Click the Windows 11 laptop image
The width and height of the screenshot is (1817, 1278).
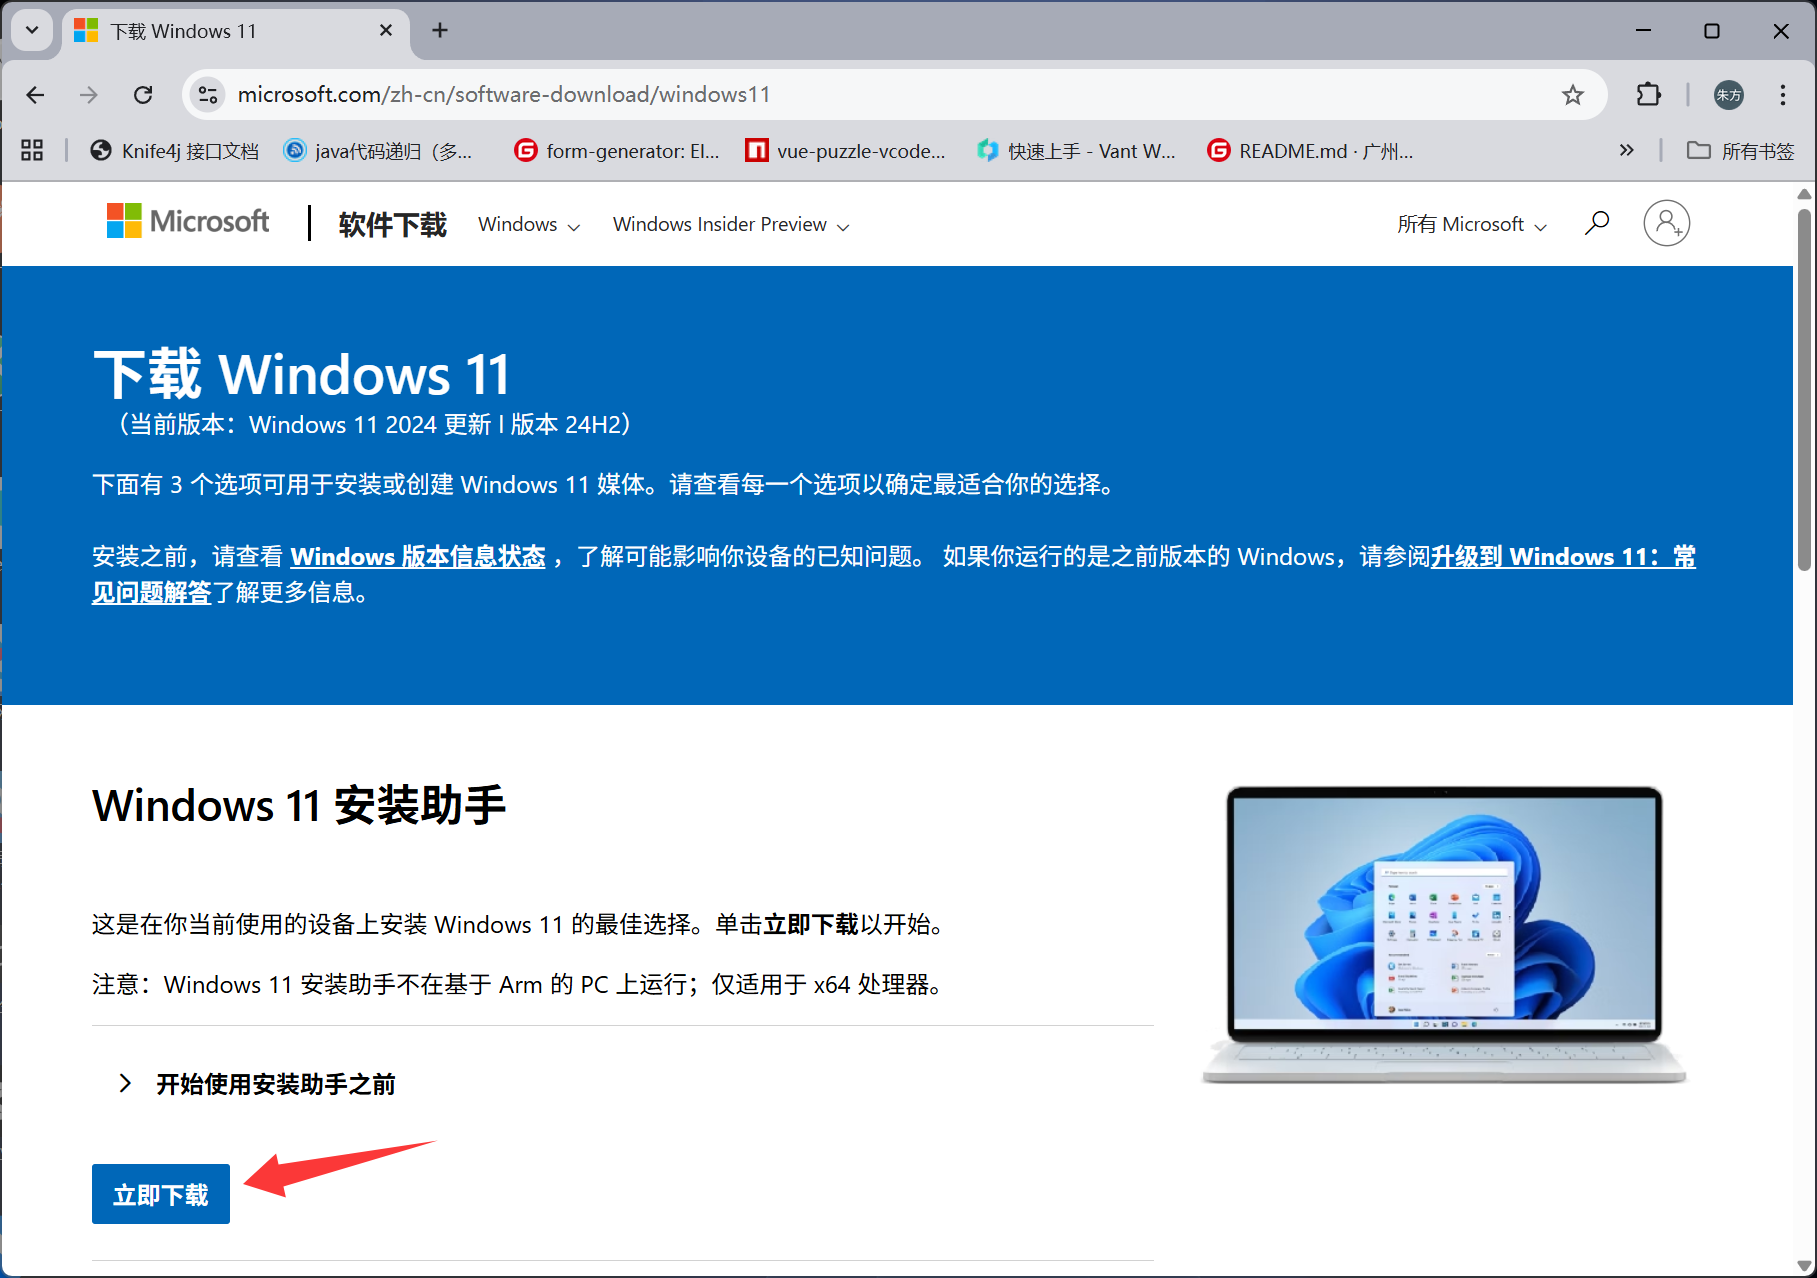pyautogui.click(x=1444, y=934)
